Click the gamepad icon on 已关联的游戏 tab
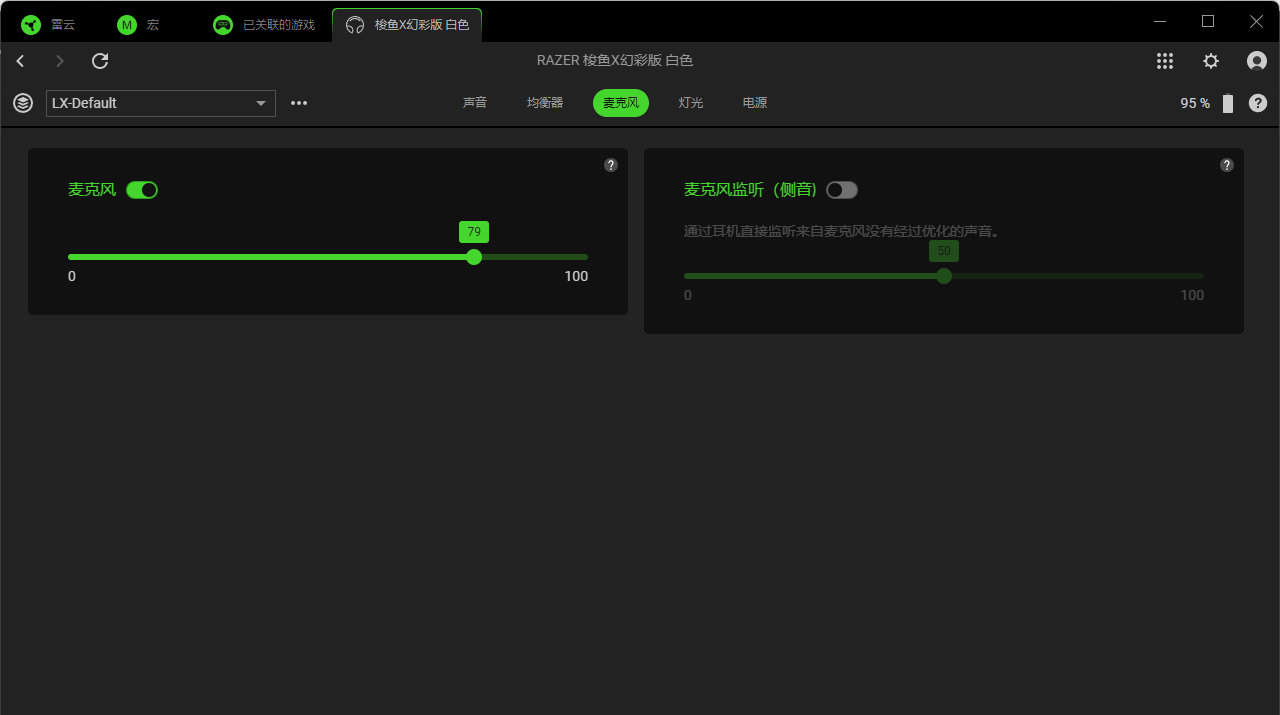 coord(223,25)
